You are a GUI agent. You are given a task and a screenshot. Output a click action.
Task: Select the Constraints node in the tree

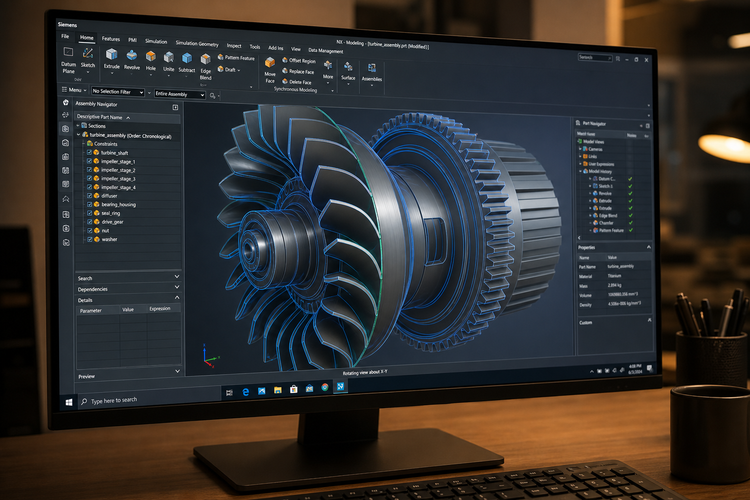[x=106, y=144]
